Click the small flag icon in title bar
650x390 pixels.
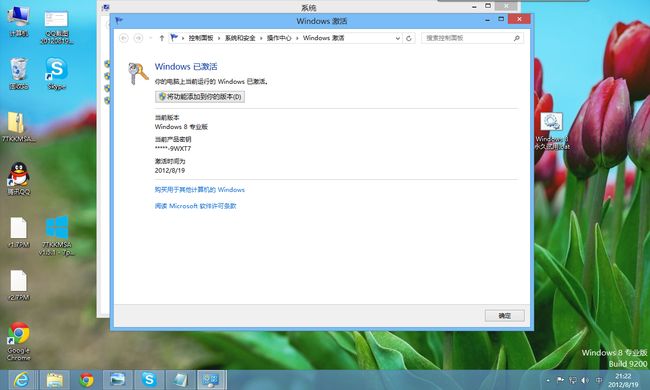119,20
